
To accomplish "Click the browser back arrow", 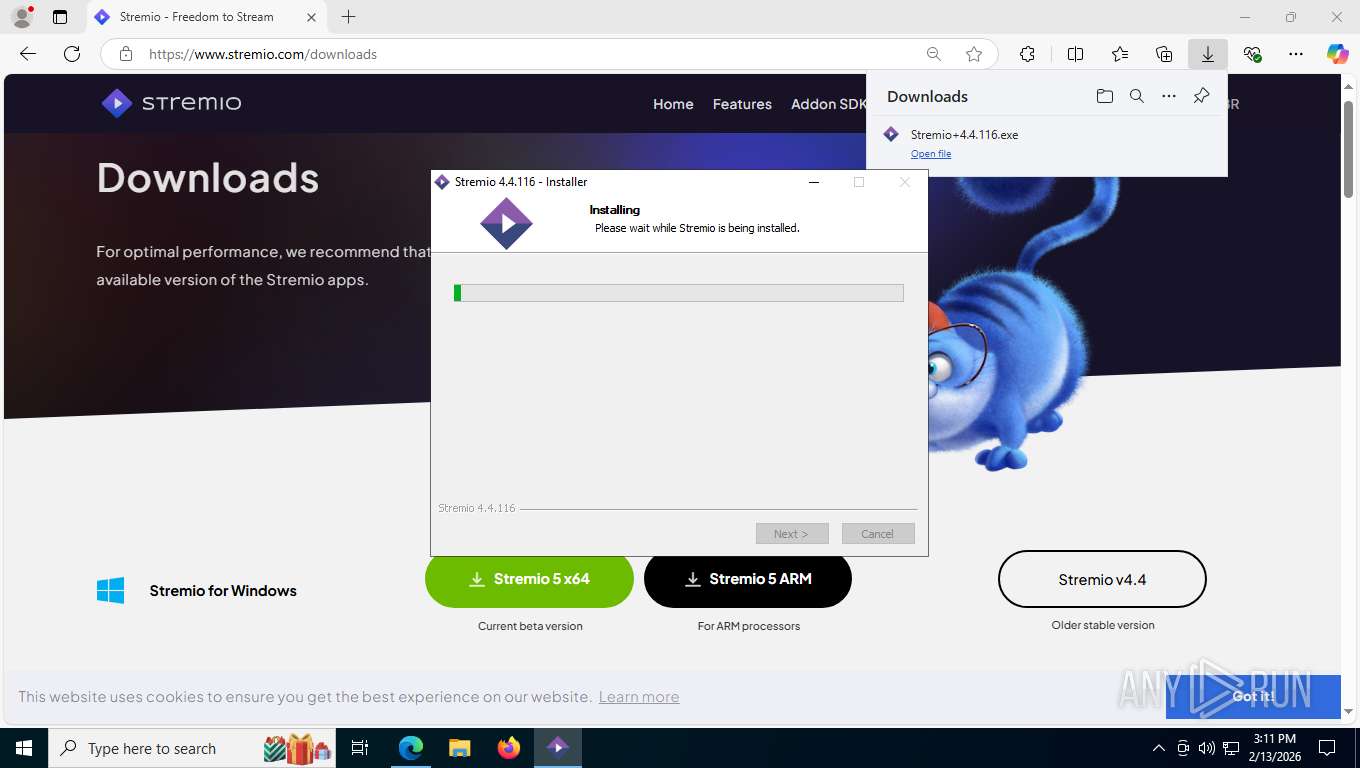I will 28,54.
